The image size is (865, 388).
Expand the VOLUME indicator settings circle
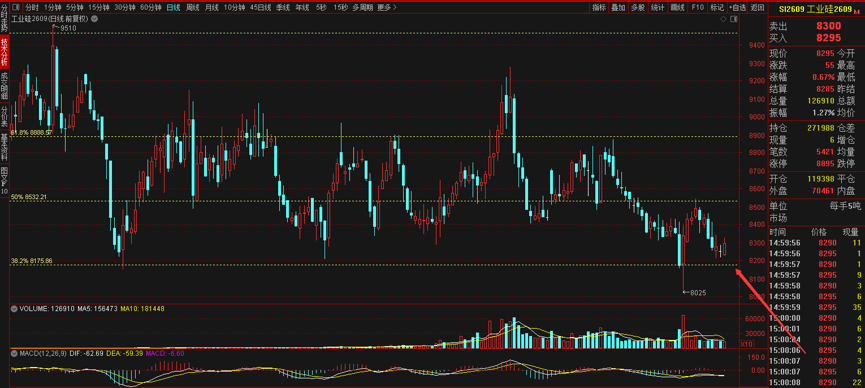coord(14,309)
